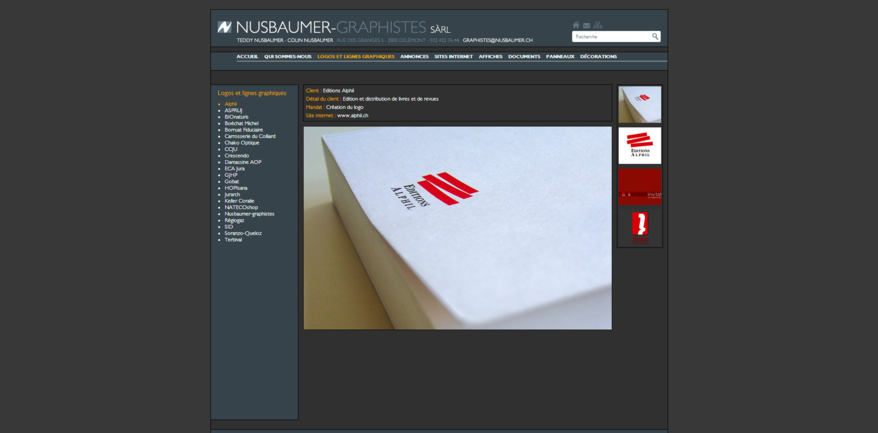Open the QUI SOMMES-NOUS menu item

(288, 57)
